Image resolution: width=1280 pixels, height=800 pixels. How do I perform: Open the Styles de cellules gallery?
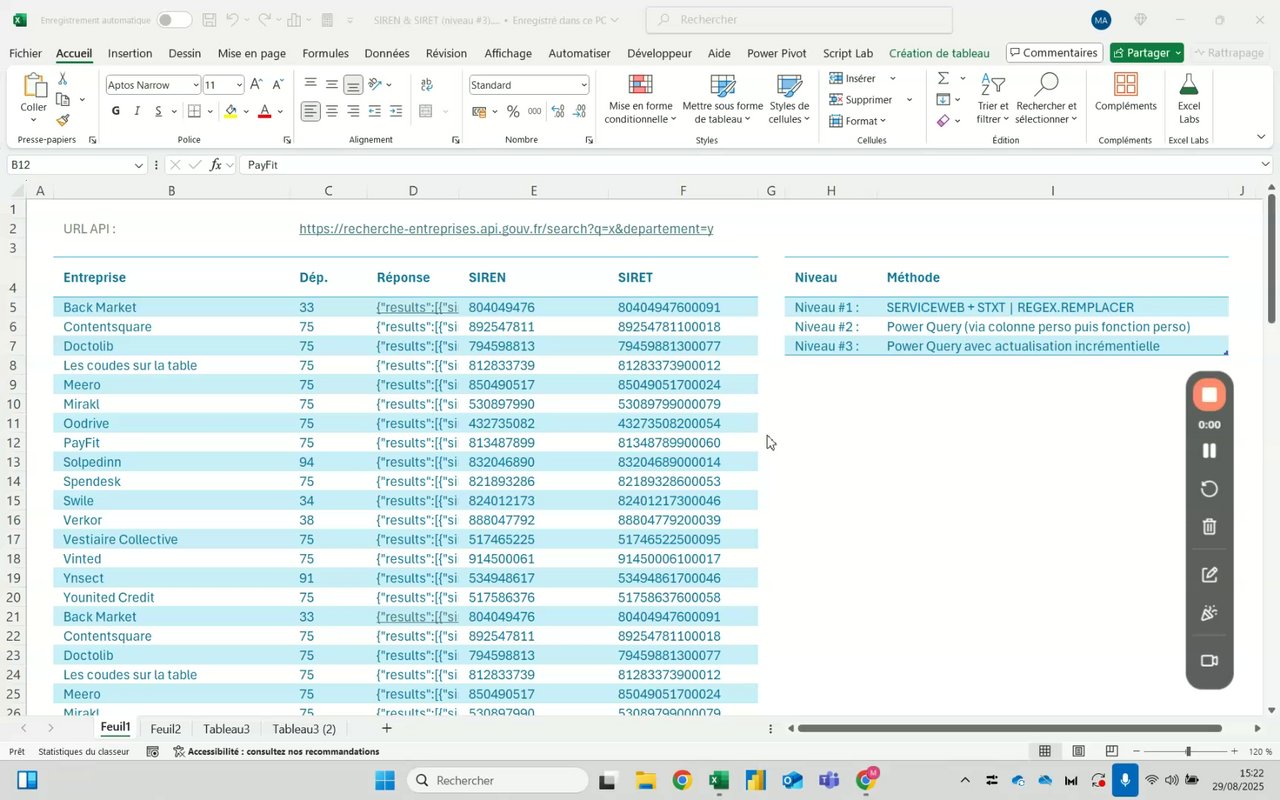[789, 98]
